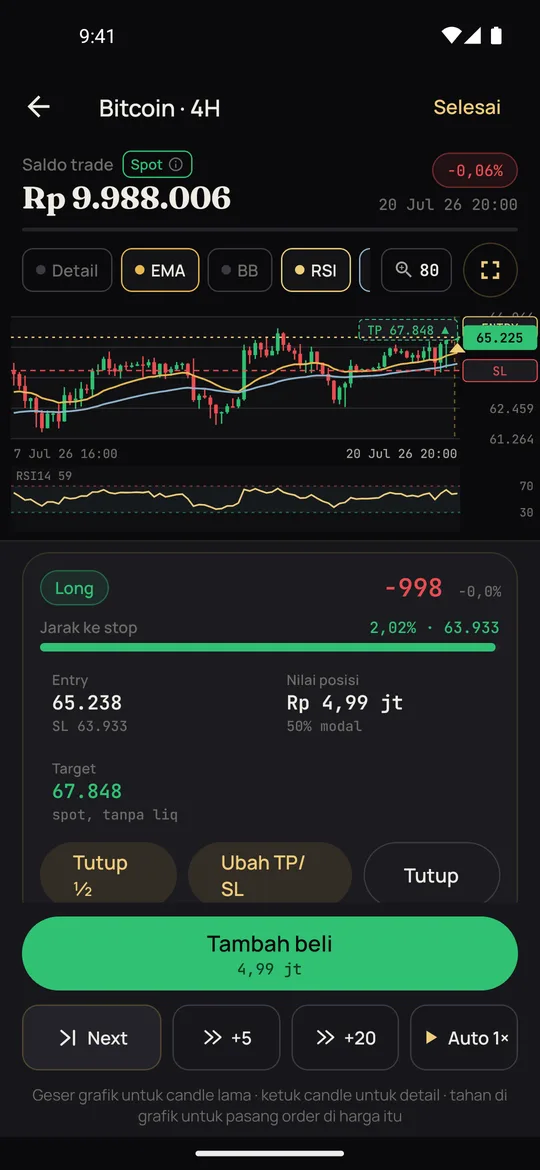
Task: Tap Selesai to finish
Action: [x=467, y=107]
